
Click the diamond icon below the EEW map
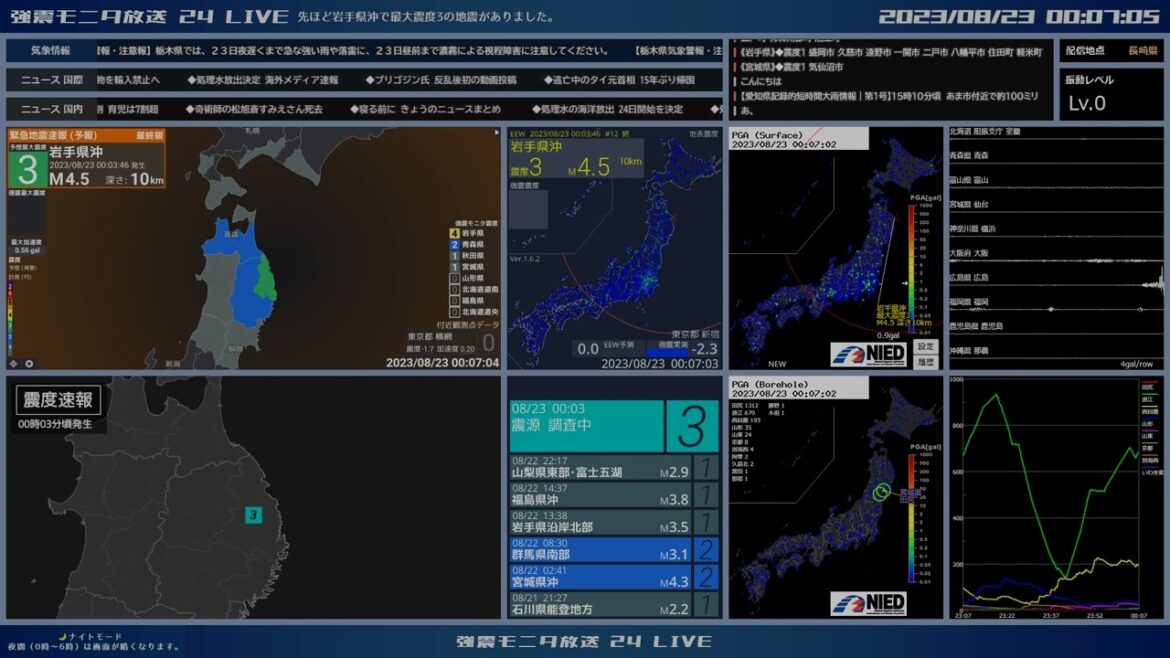point(14,364)
